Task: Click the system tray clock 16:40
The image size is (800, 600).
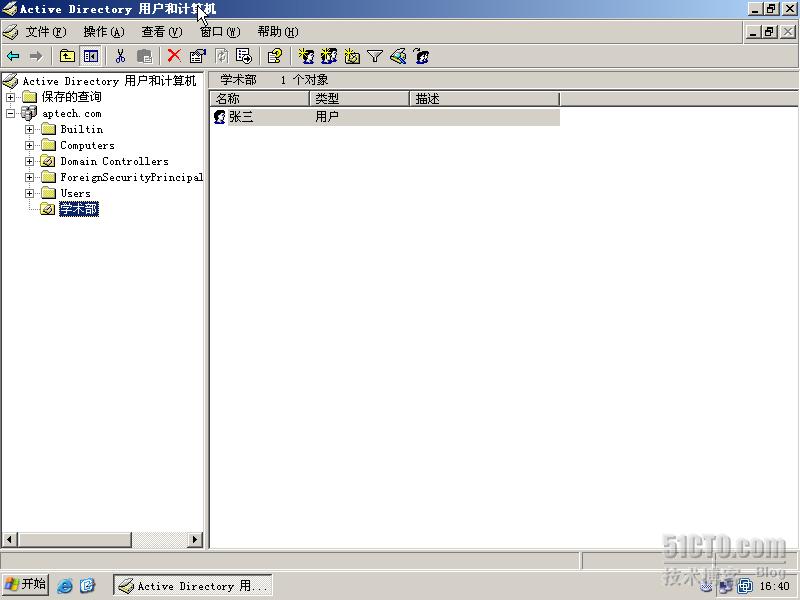Action: point(774,586)
